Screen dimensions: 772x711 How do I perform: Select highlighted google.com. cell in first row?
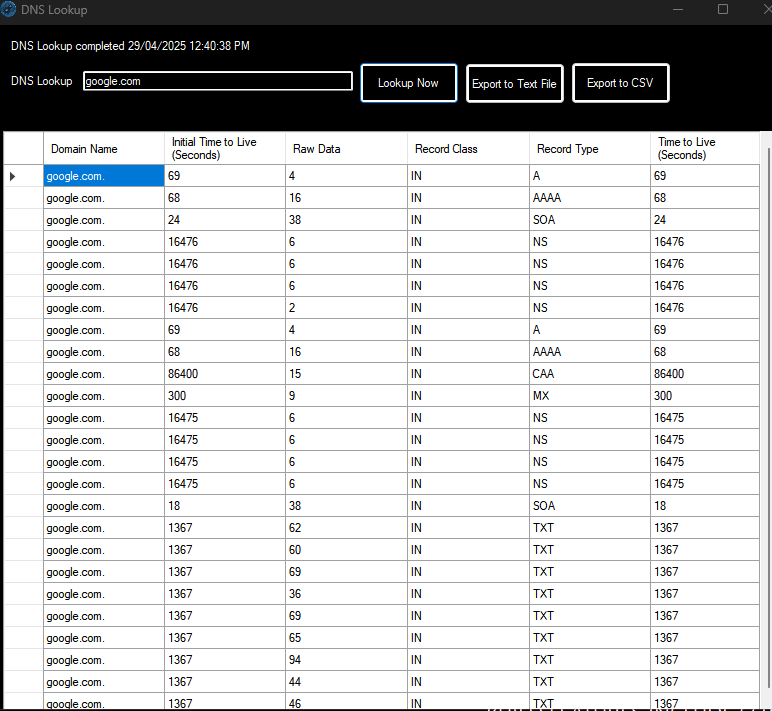(104, 176)
